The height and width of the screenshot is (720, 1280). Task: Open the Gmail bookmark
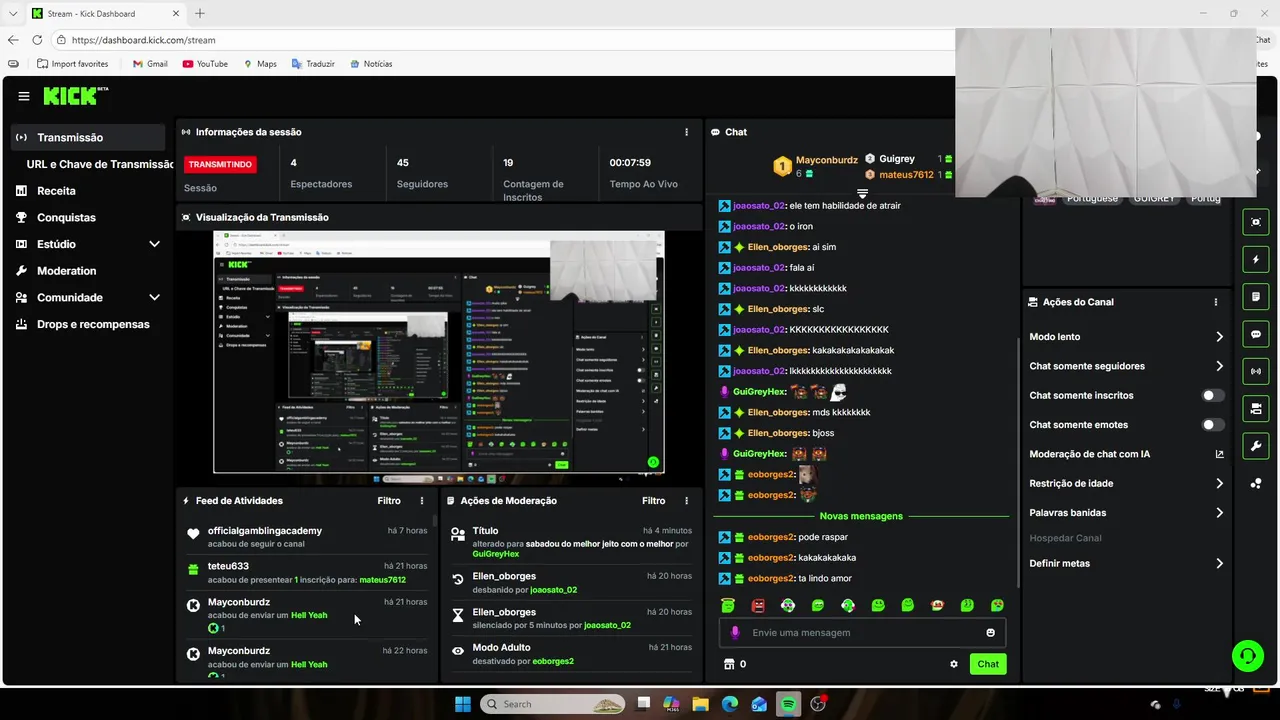[x=150, y=64]
